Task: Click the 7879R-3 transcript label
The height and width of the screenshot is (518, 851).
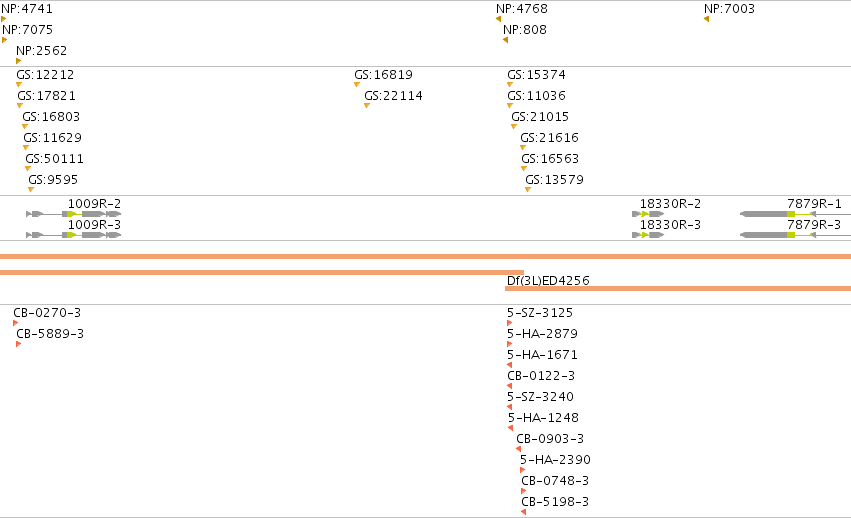Action: click(x=815, y=225)
